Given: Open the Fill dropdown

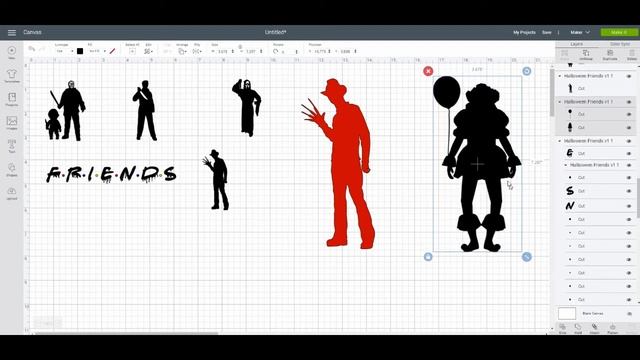Looking at the screenshot, I should (x=97, y=51).
